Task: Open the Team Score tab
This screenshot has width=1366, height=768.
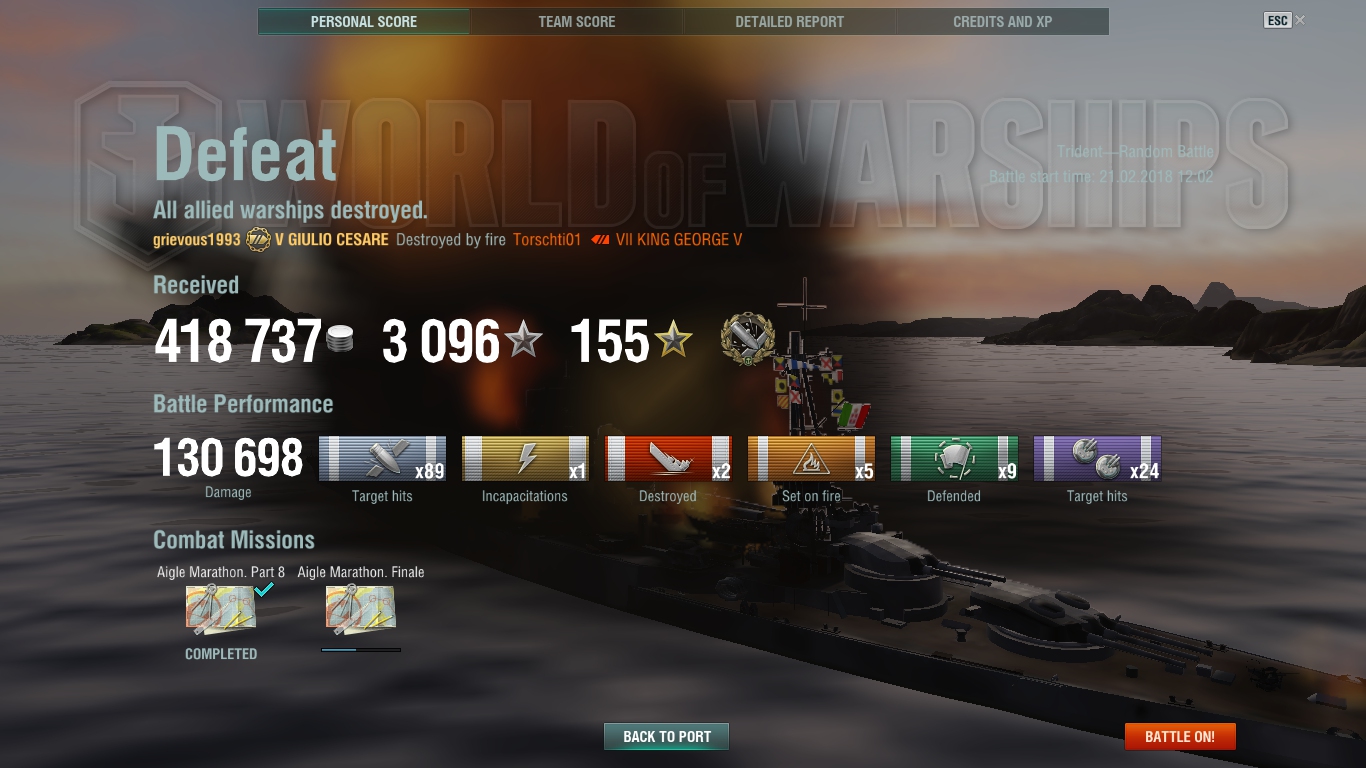Action: pyautogui.click(x=577, y=21)
